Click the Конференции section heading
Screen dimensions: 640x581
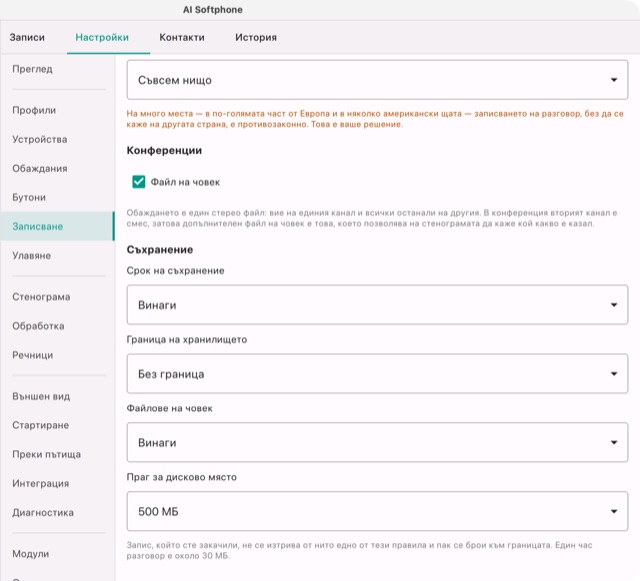pos(164,151)
